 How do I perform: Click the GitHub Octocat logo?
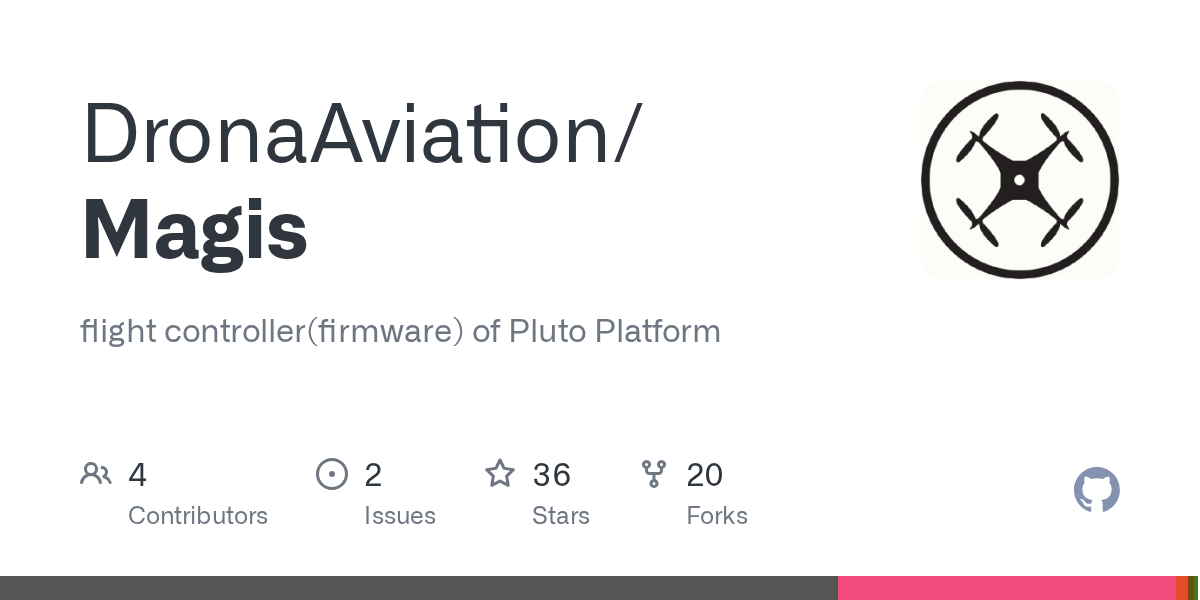point(1096,490)
